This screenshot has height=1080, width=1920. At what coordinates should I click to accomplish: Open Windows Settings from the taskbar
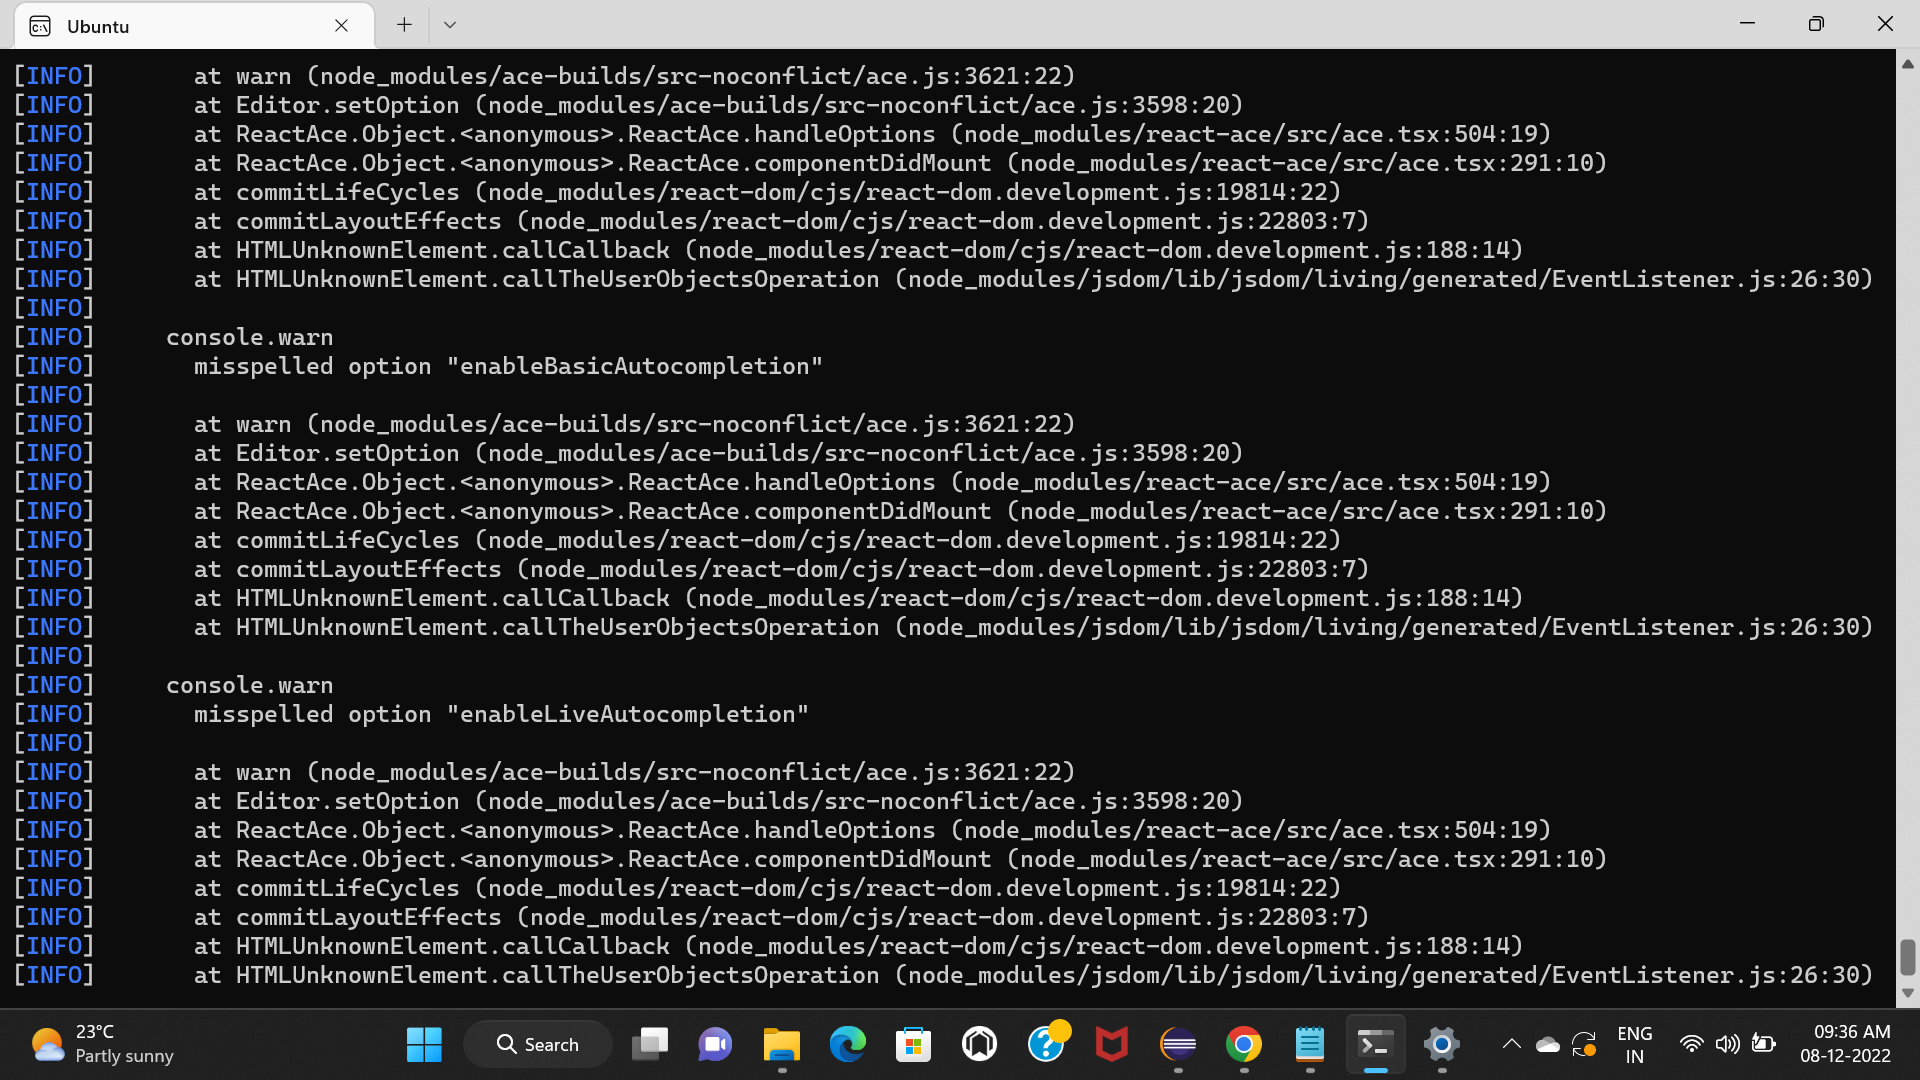click(x=1441, y=1044)
